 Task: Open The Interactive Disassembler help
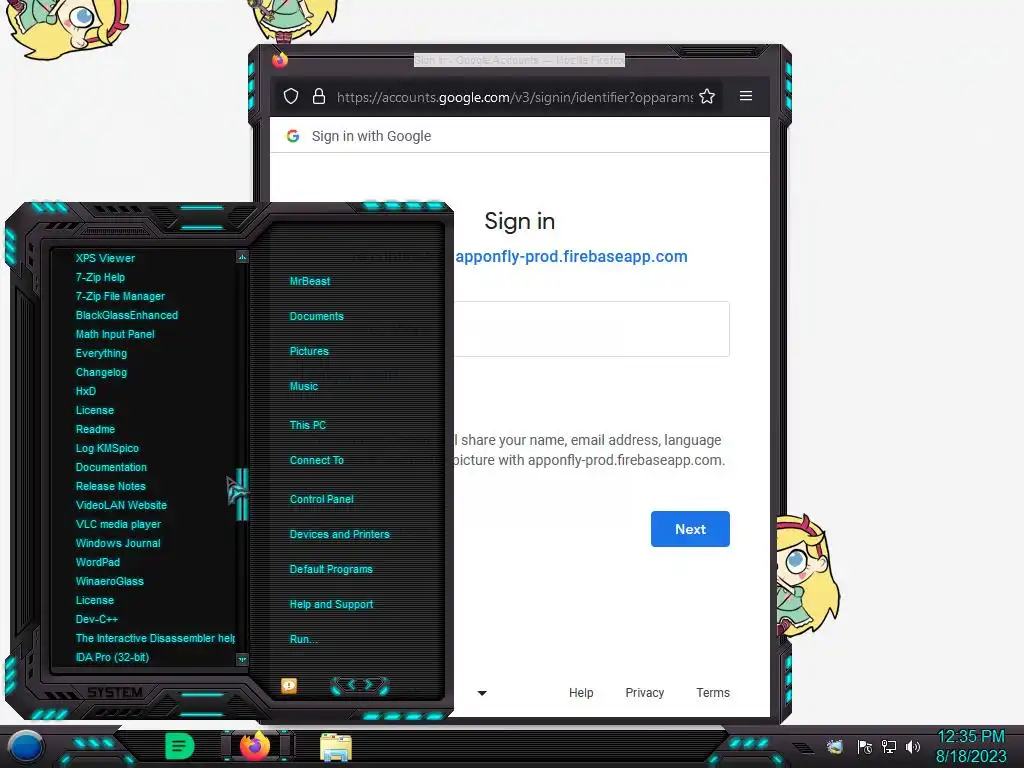(x=155, y=637)
